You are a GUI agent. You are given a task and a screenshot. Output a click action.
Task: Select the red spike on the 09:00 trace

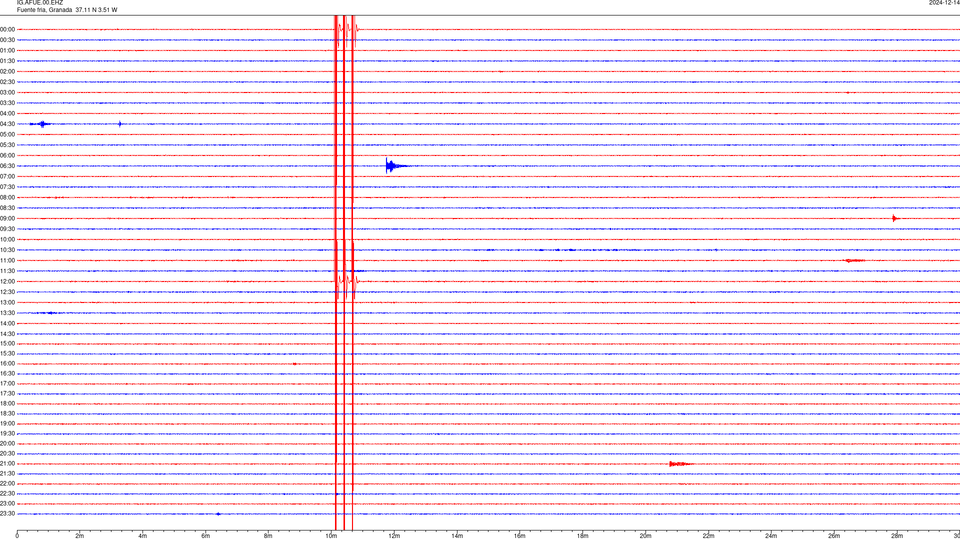pyautogui.click(x=895, y=219)
